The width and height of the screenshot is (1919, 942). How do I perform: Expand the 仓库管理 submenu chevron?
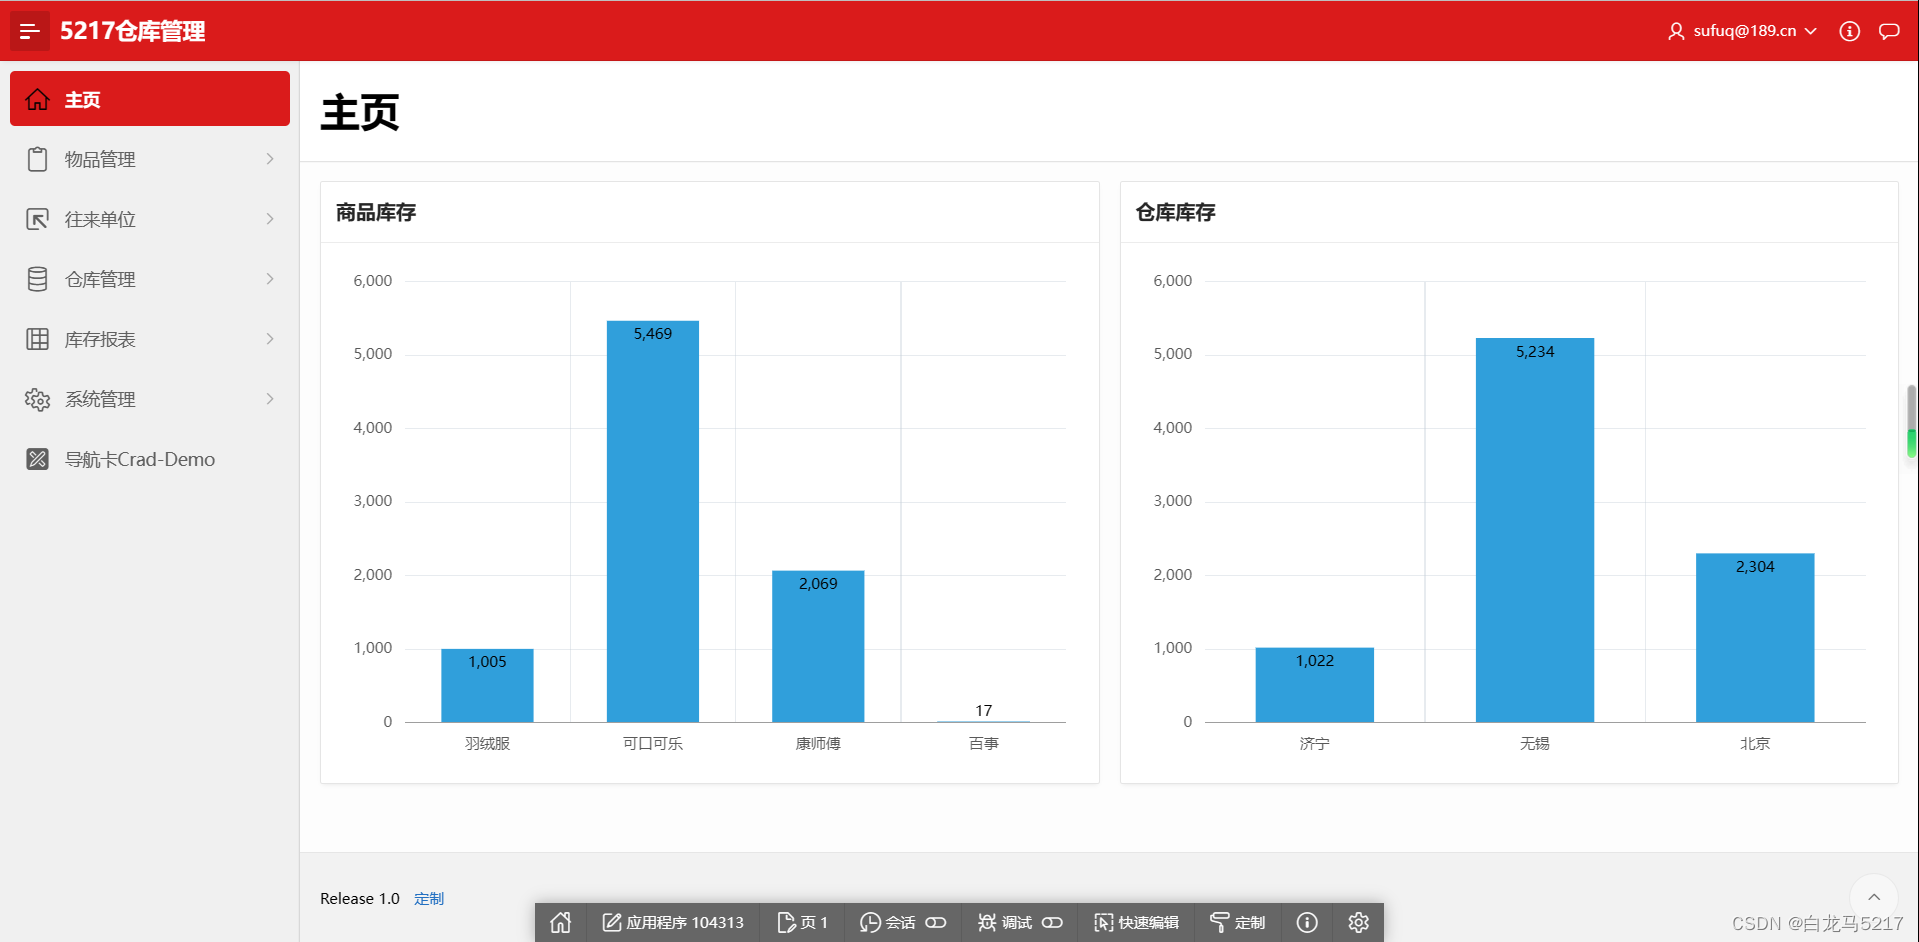[270, 279]
